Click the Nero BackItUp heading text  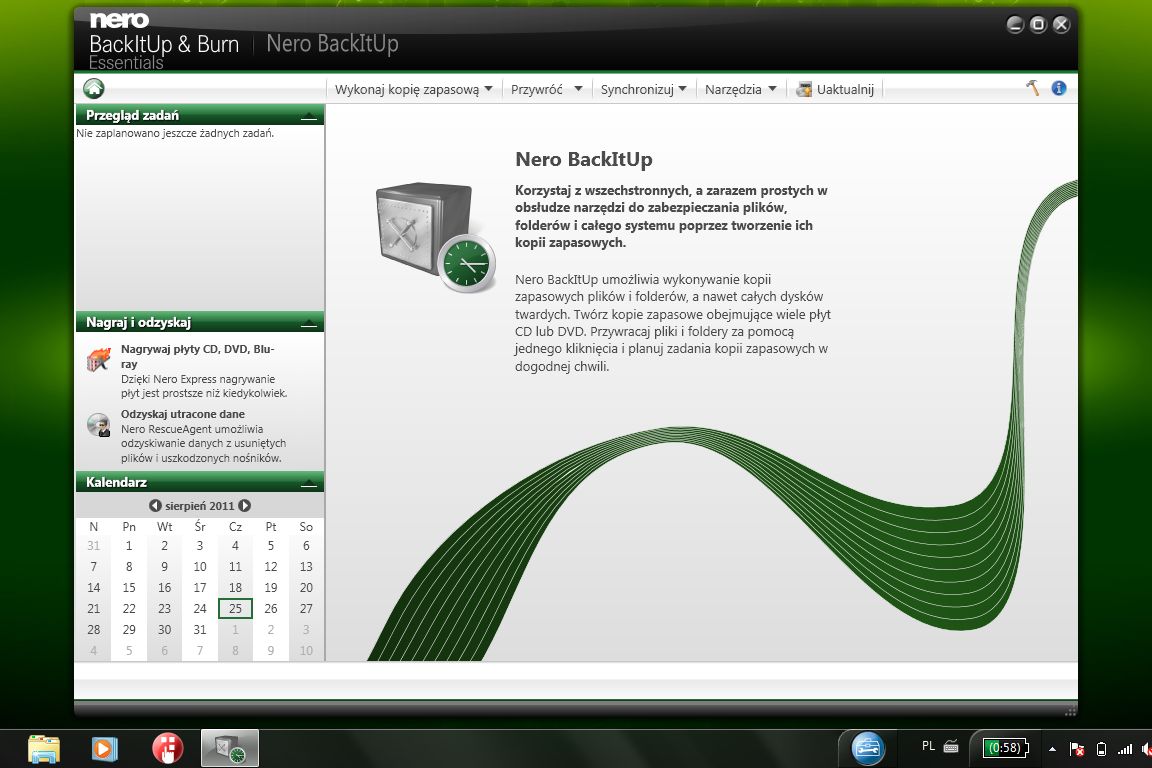click(584, 159)
